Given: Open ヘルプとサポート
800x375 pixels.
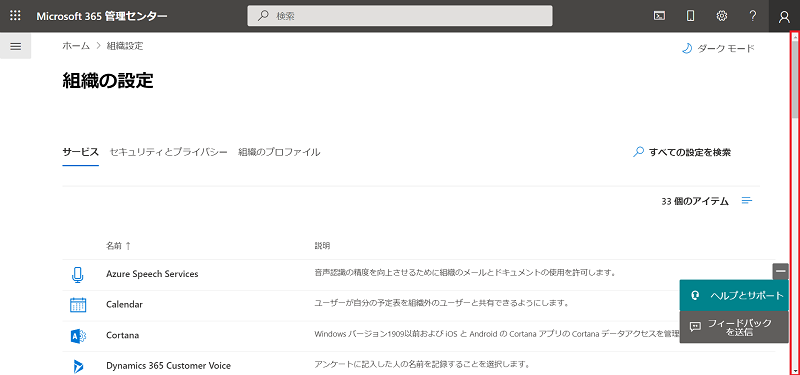Looking at the screenshot, I should (x=734, y=295).
